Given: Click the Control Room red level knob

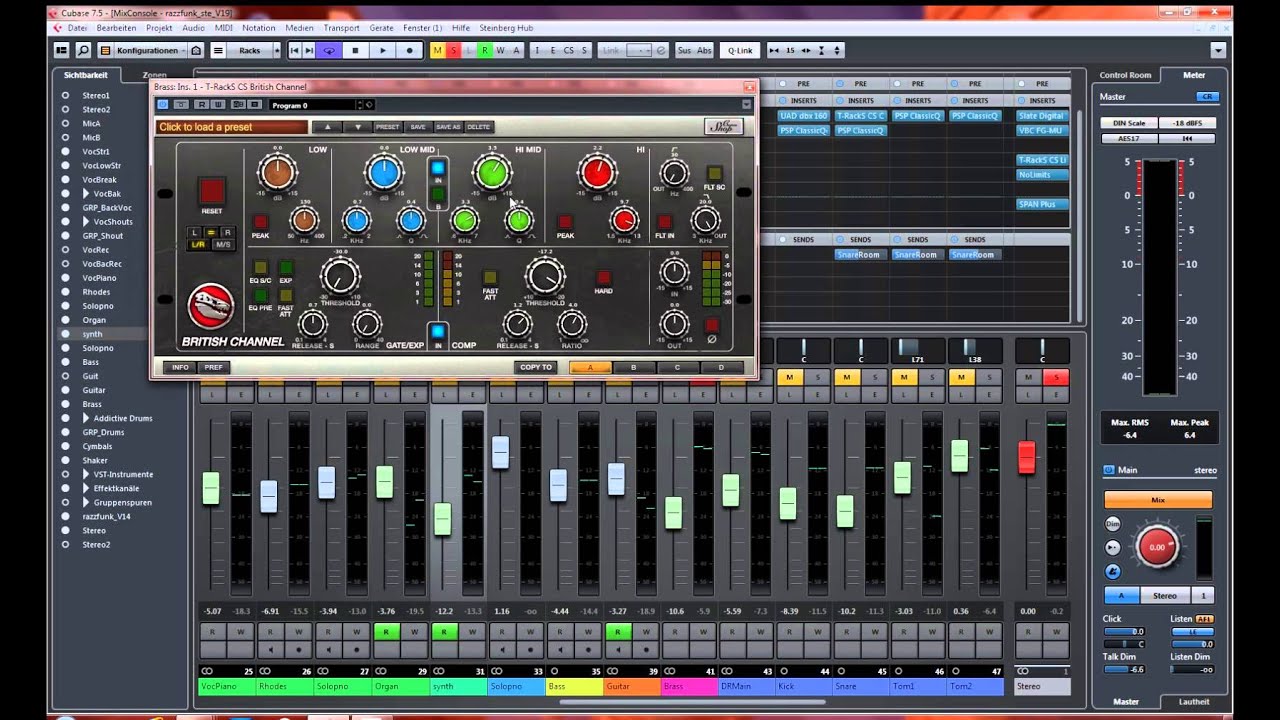Looking at the screenshot, I should 1157,547.
